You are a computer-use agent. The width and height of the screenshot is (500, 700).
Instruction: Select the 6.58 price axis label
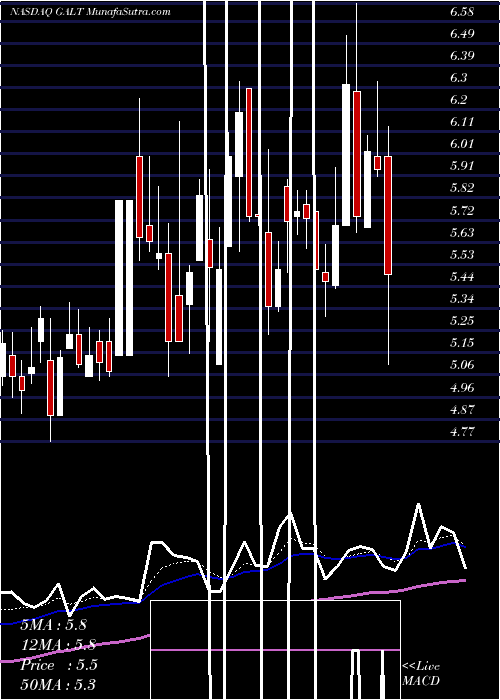pyautogui.click(x=462, y=12)
